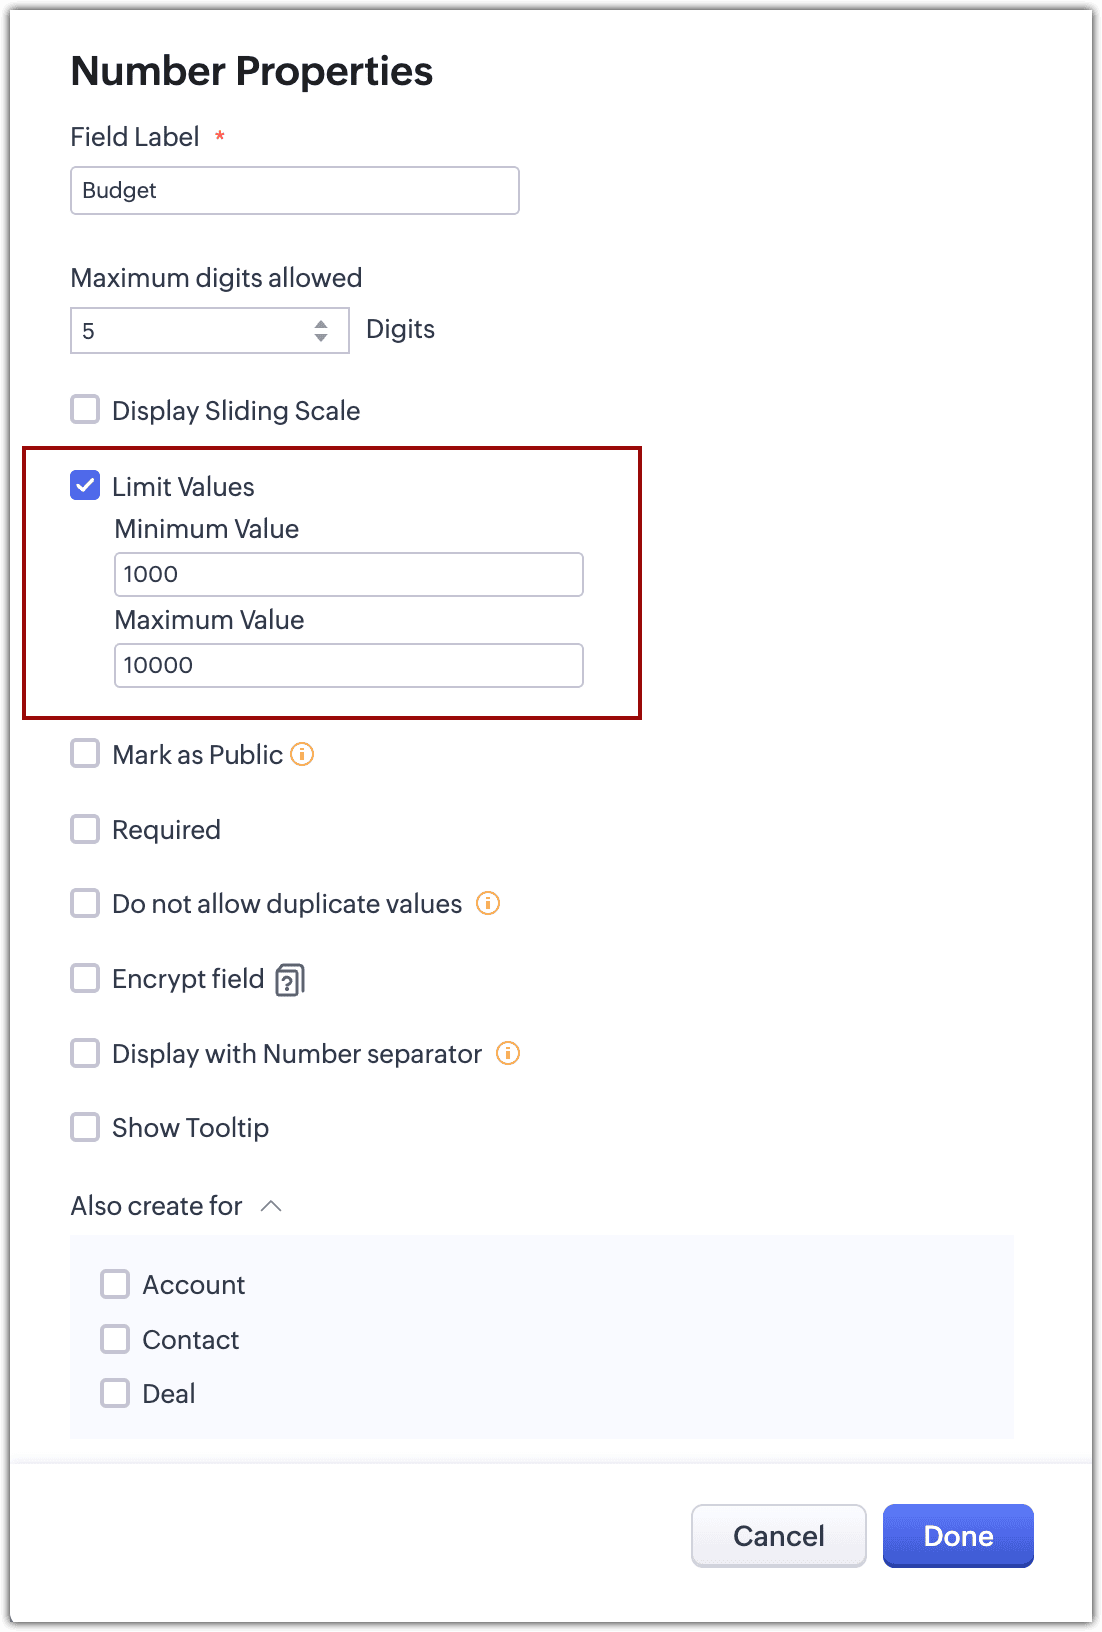The image size is (1102, 1632).
Task: Turn on Show Tooltip checkbox
Action: pos(85,1127)
